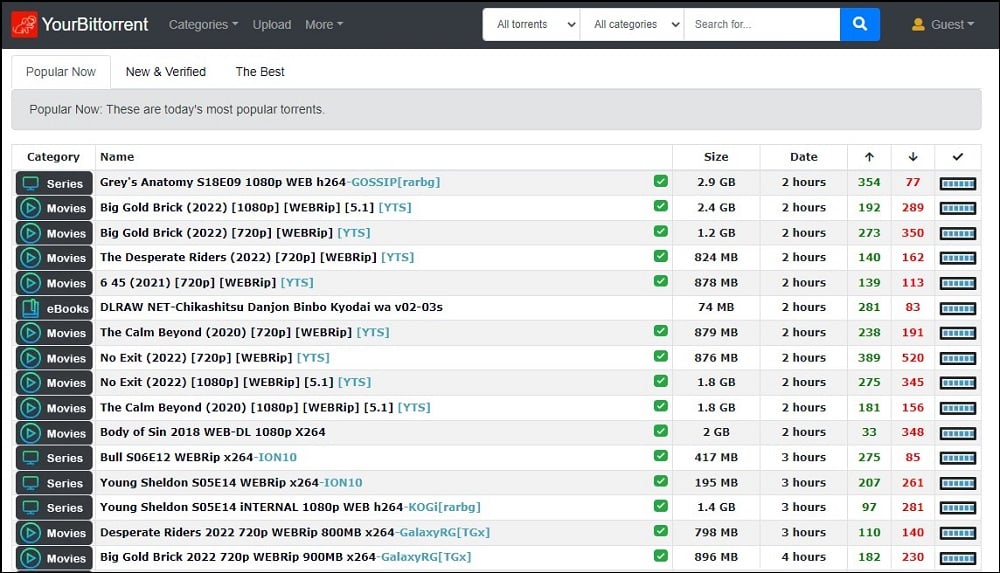Viewport: 1000px width, 573px height.
Task: Click '4 hours' date in last row
Action: coord(804,557)
